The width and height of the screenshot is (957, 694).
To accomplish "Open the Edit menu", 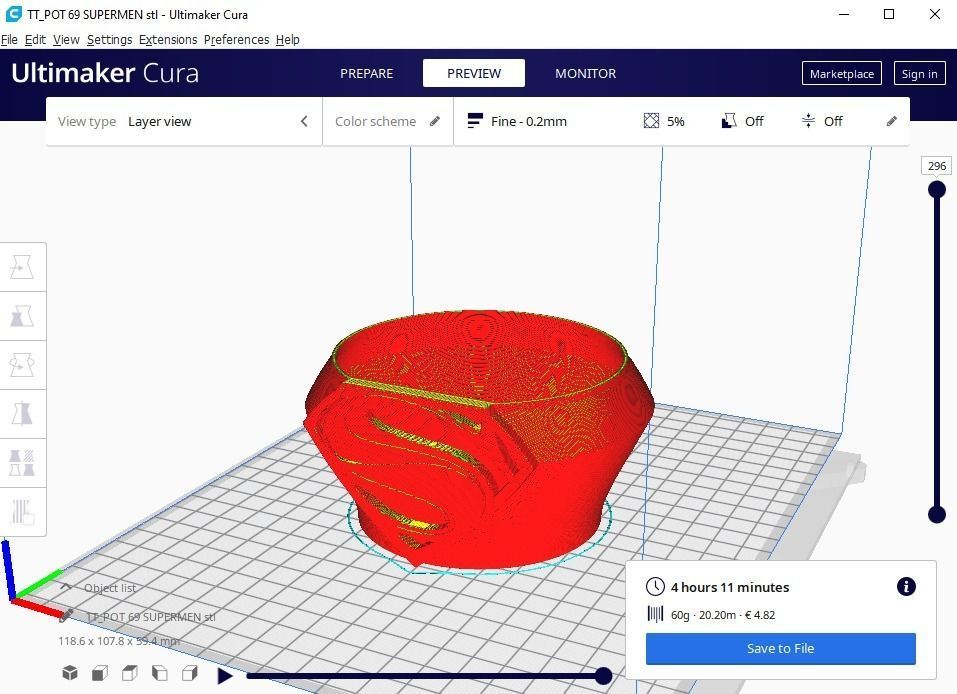I will [35, 40].
